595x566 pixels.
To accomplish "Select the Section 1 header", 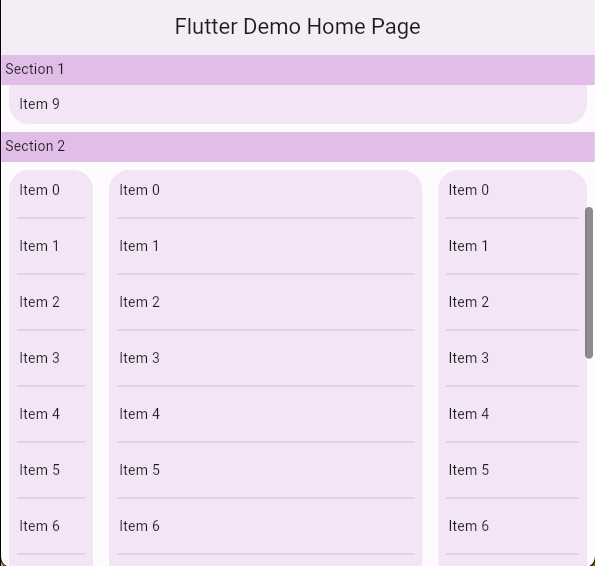I will 298,70.
